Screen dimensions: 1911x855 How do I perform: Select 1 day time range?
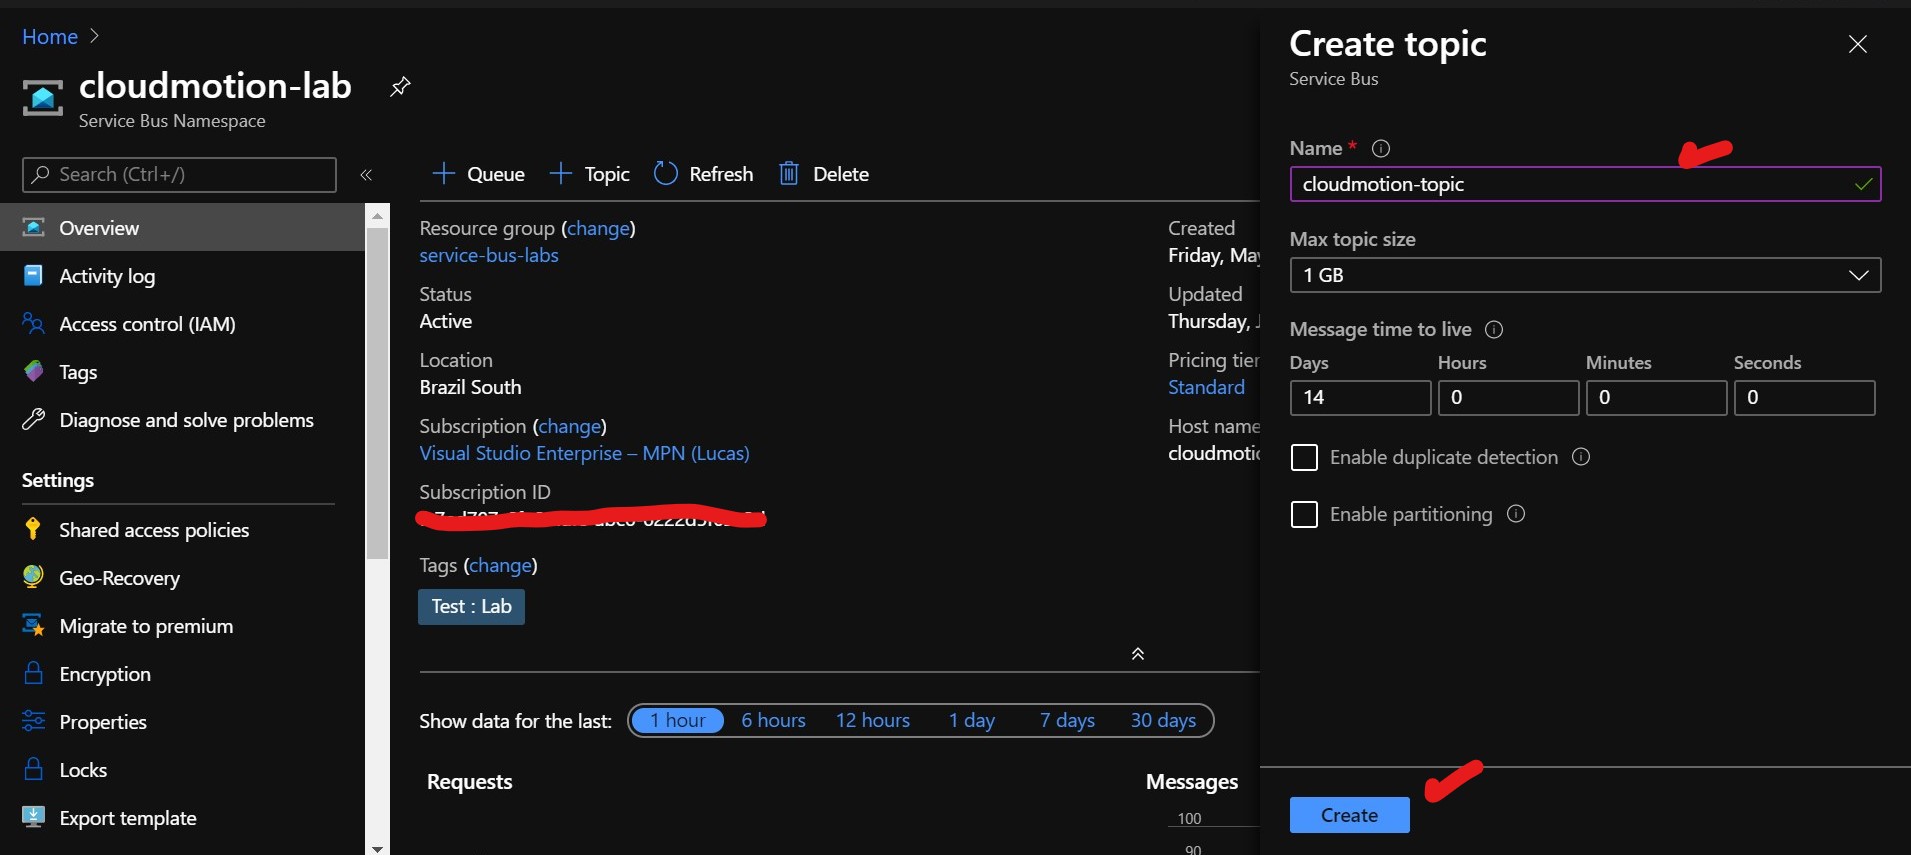click(972, 720)
